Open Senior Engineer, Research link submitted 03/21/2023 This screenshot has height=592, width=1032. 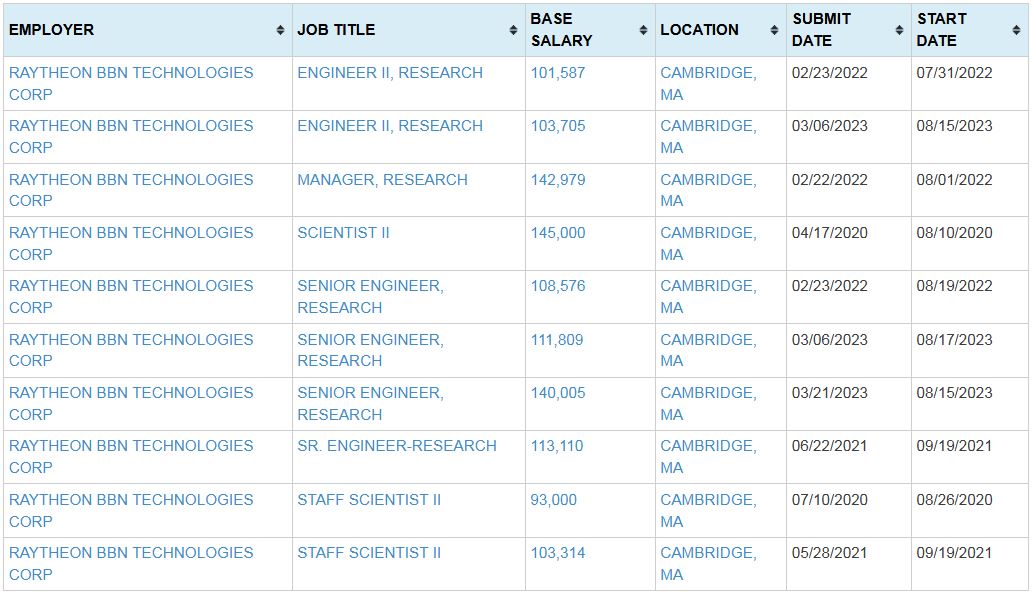click(x=371, y=403)
